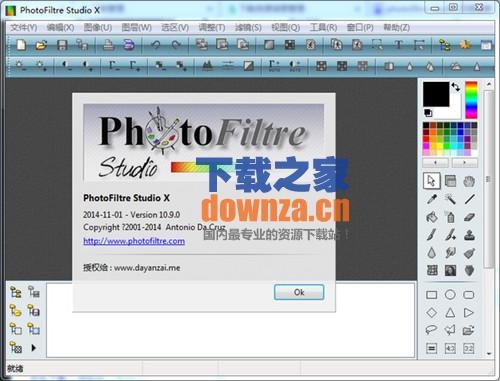Swap foreground and background colors arrow
The height and width of the screenshot is (381, 500).
pos(456,87)
